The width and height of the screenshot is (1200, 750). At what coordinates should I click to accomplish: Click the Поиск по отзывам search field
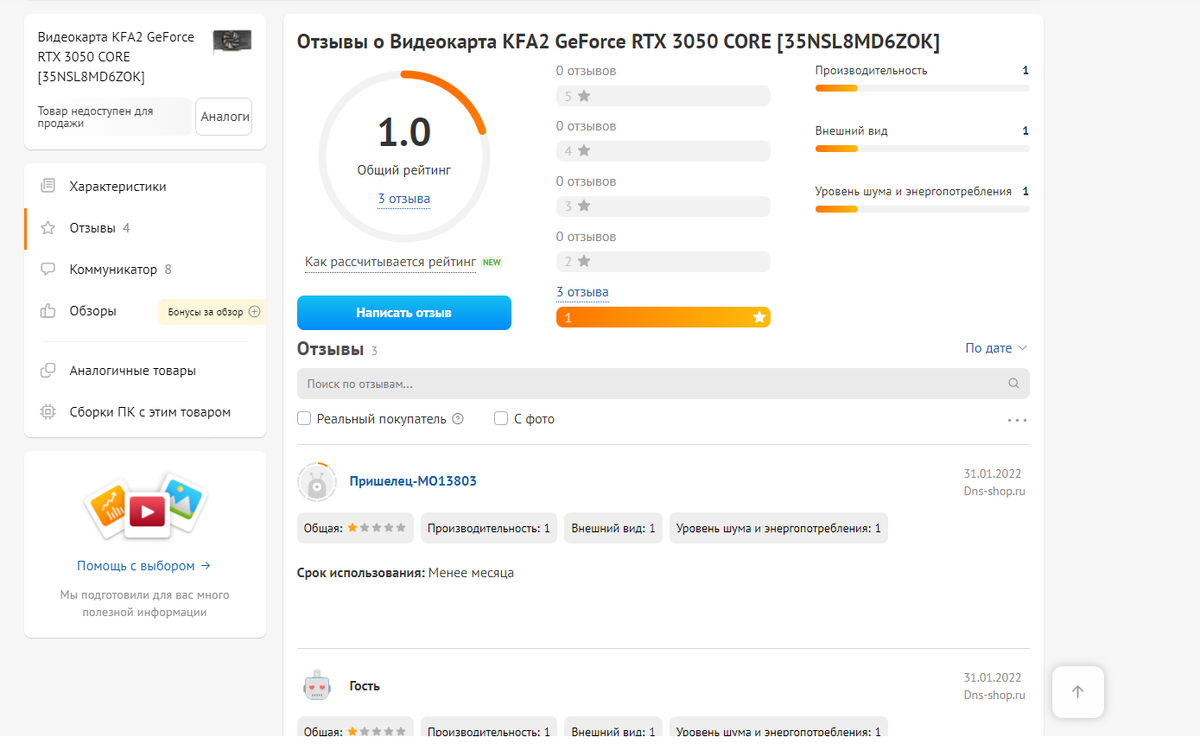[x=663, y=384]
